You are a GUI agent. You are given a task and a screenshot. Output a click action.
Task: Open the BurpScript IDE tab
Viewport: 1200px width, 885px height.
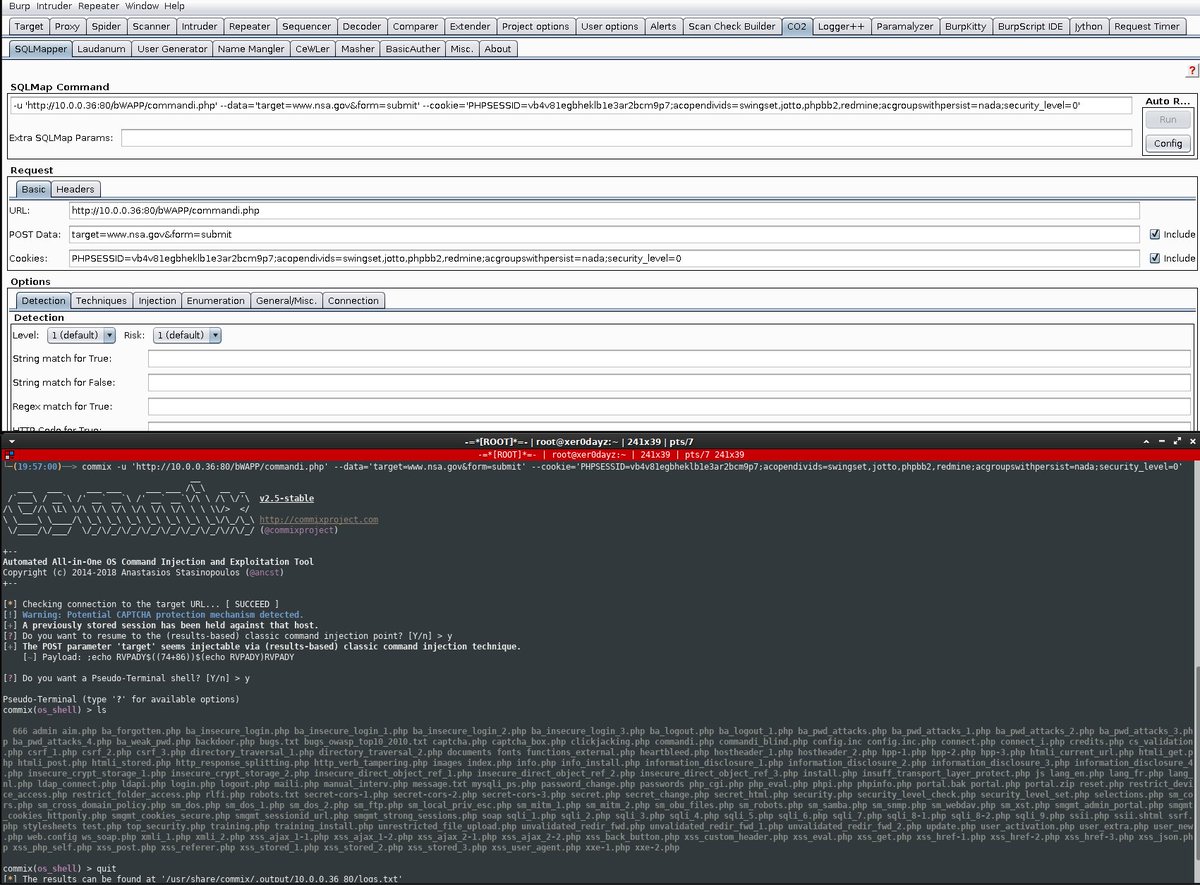tap(1031, 27)
